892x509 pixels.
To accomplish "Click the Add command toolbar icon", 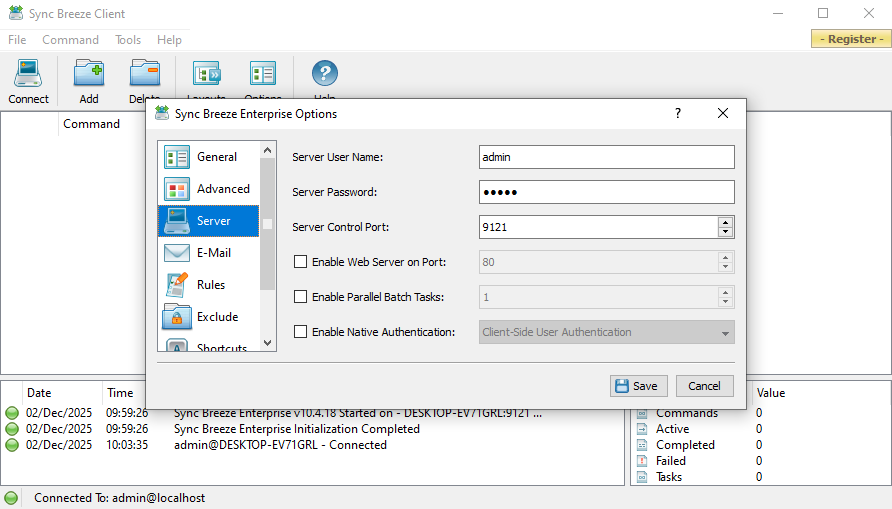I will click(x=89, y=80).
